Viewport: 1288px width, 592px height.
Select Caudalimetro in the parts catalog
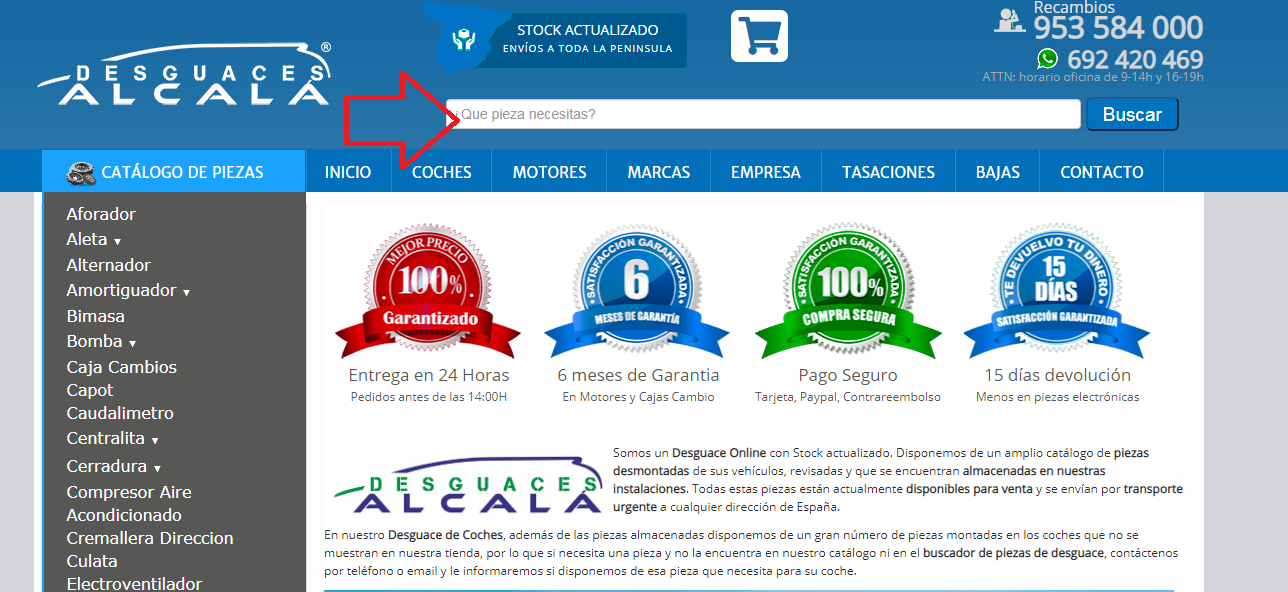pos(120,413)
